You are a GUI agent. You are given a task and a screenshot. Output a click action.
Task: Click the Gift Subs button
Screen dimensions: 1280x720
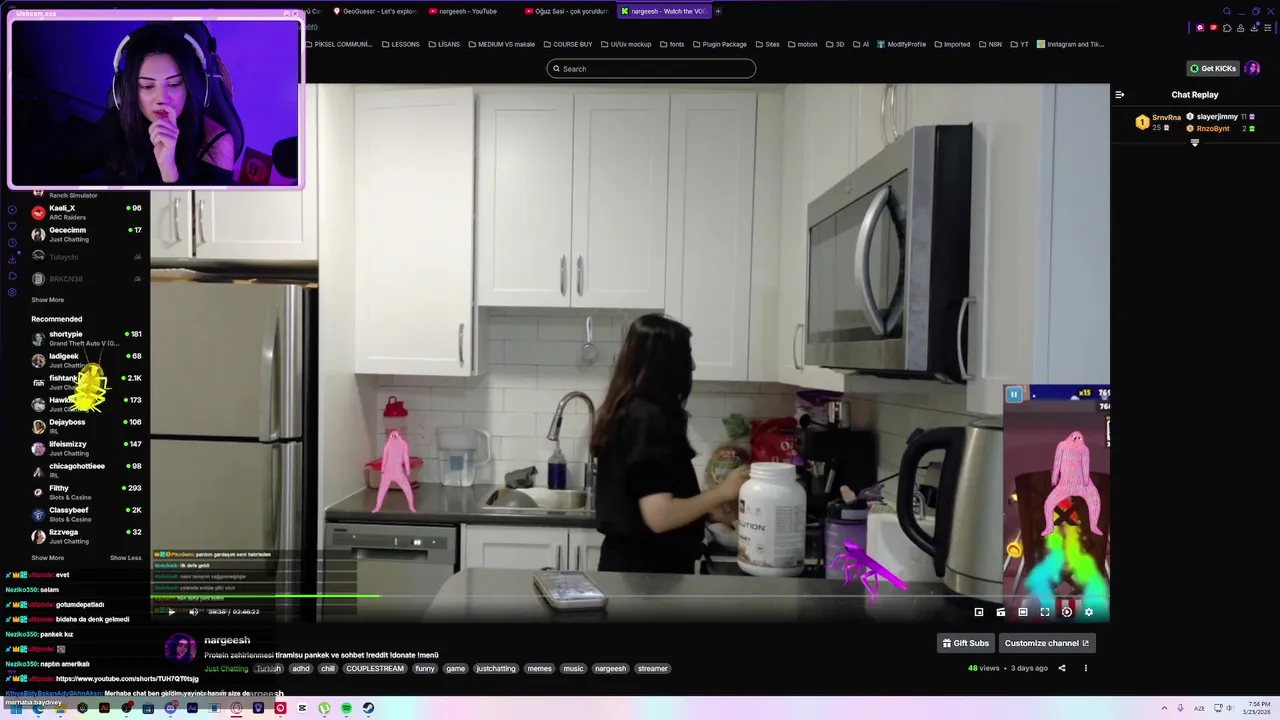[965, 643]
